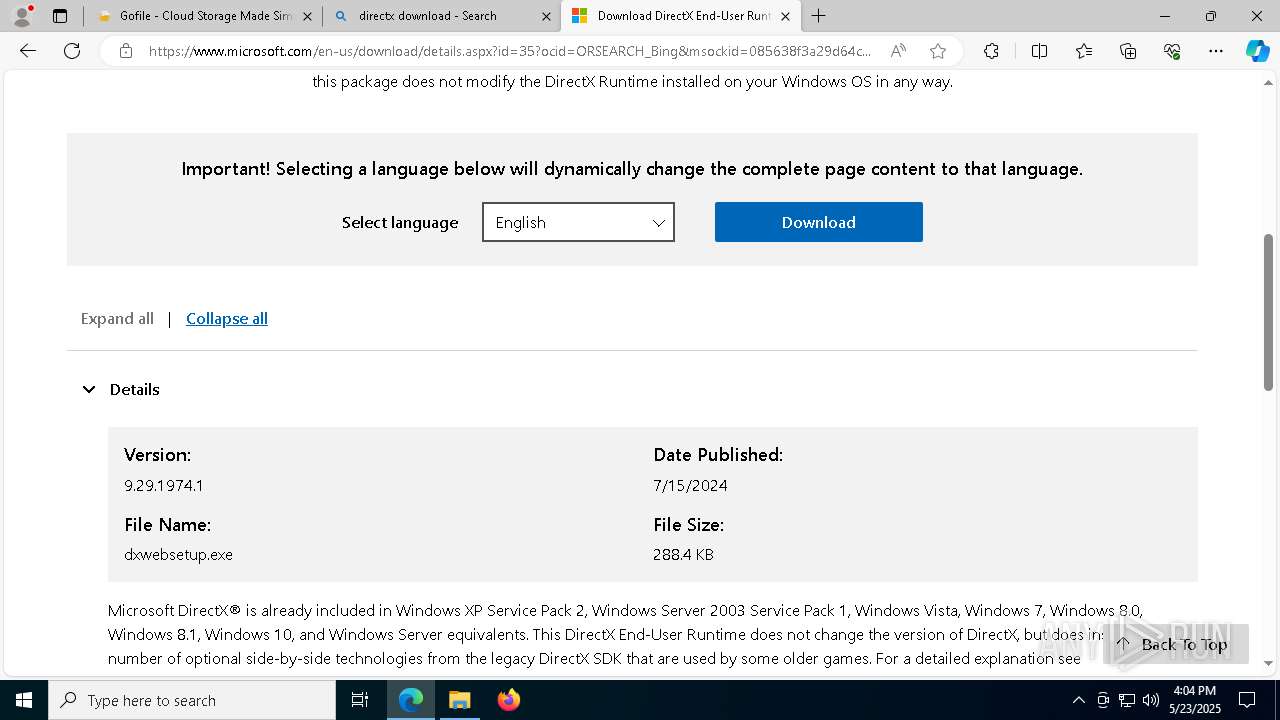Open browser Settings and more menu
Screen dimensions: 1280x720
[x=1215, y=51]
